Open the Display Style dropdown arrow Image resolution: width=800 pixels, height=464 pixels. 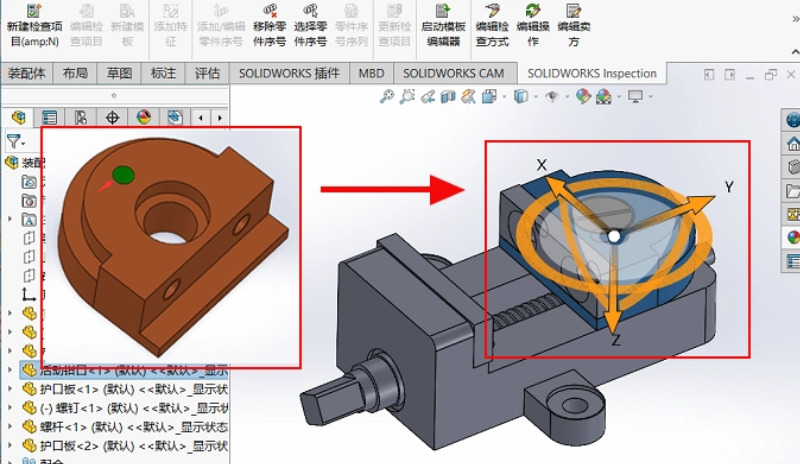536,96
